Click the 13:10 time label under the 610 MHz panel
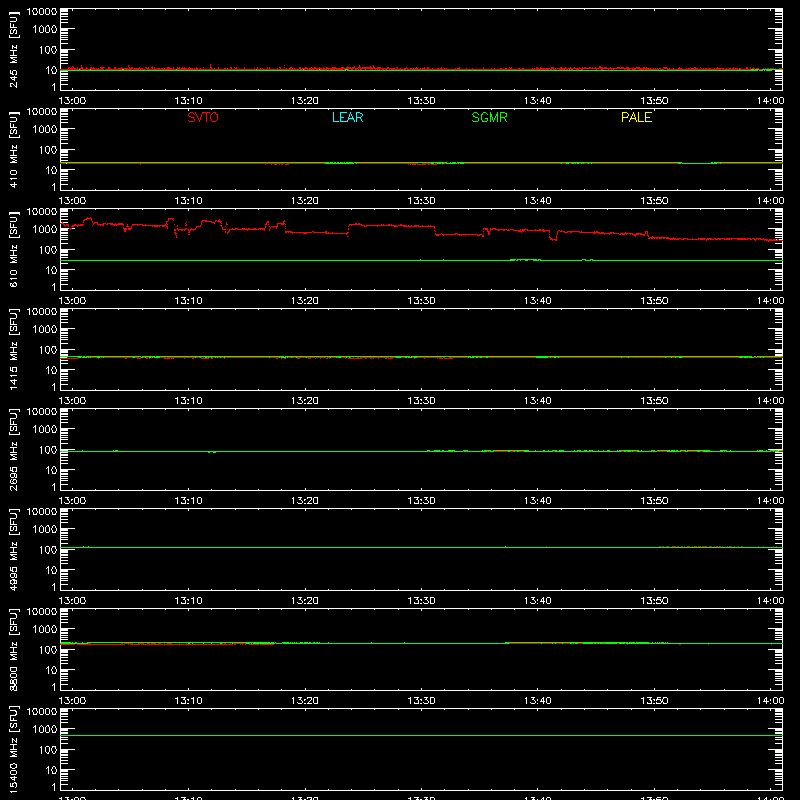800x800 pixels. click(x=188, y=301)
